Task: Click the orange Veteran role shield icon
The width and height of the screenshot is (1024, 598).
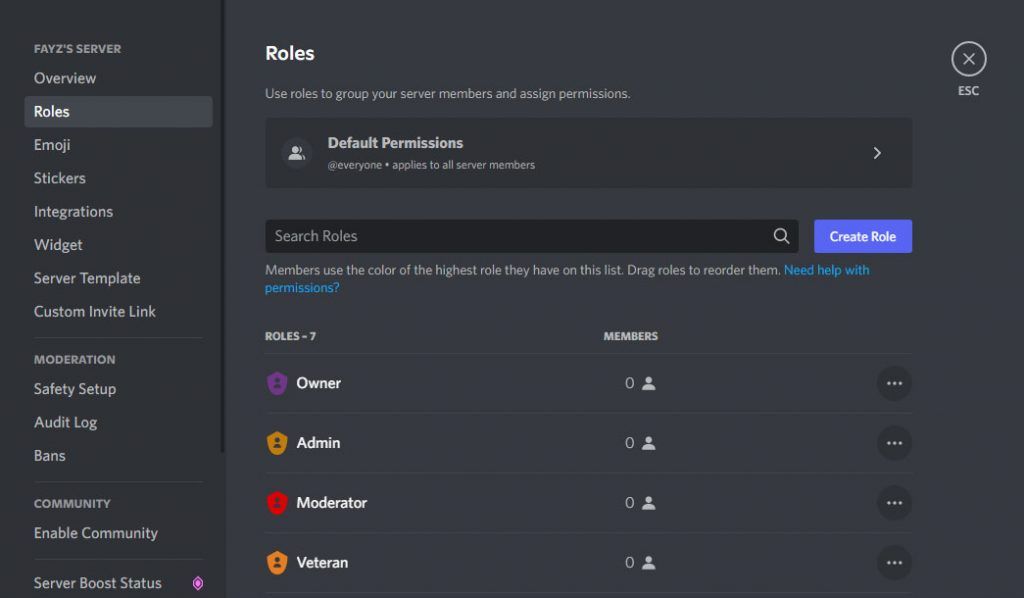Action: point(277,563)
